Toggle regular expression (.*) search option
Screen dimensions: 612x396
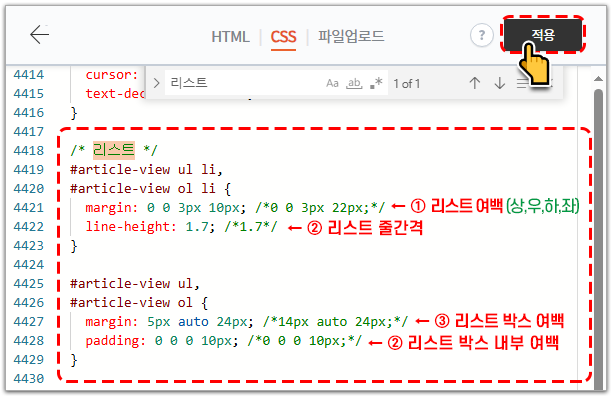point(376,83)
